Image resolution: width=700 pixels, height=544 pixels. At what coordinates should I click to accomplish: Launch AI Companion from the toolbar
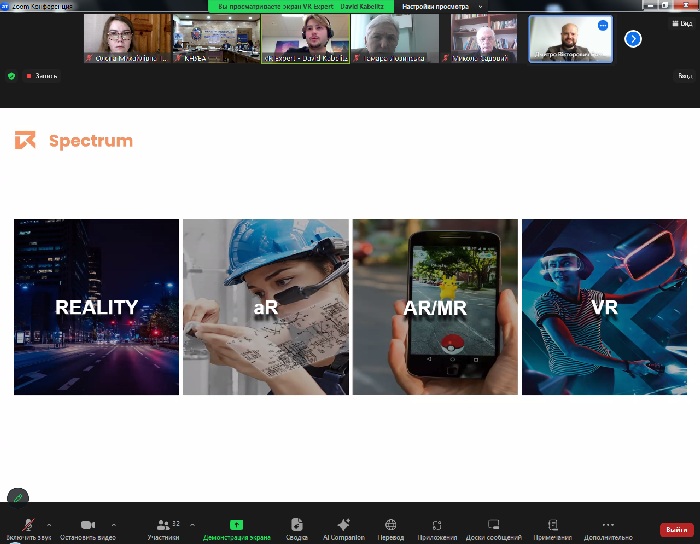click(343, 525)
